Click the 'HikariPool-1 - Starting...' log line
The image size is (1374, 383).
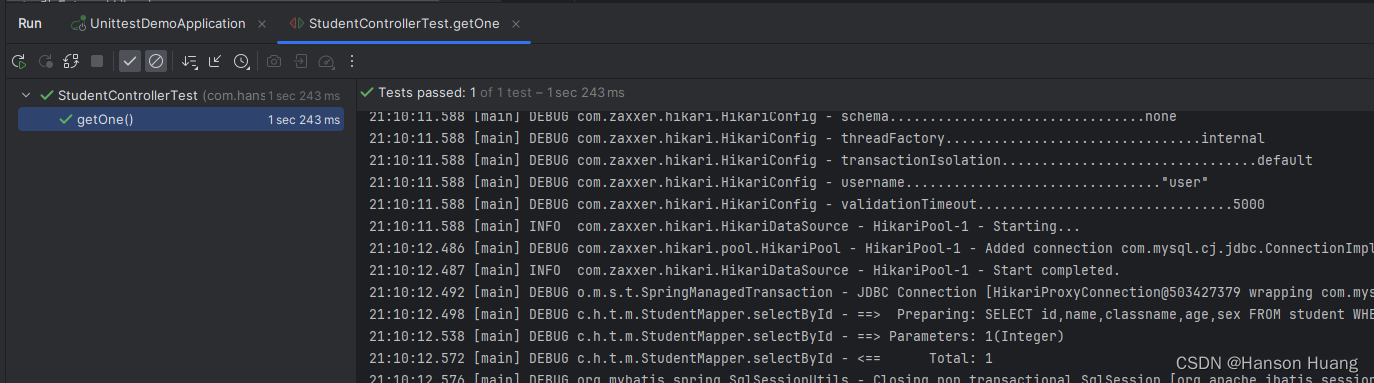(724, 226)
